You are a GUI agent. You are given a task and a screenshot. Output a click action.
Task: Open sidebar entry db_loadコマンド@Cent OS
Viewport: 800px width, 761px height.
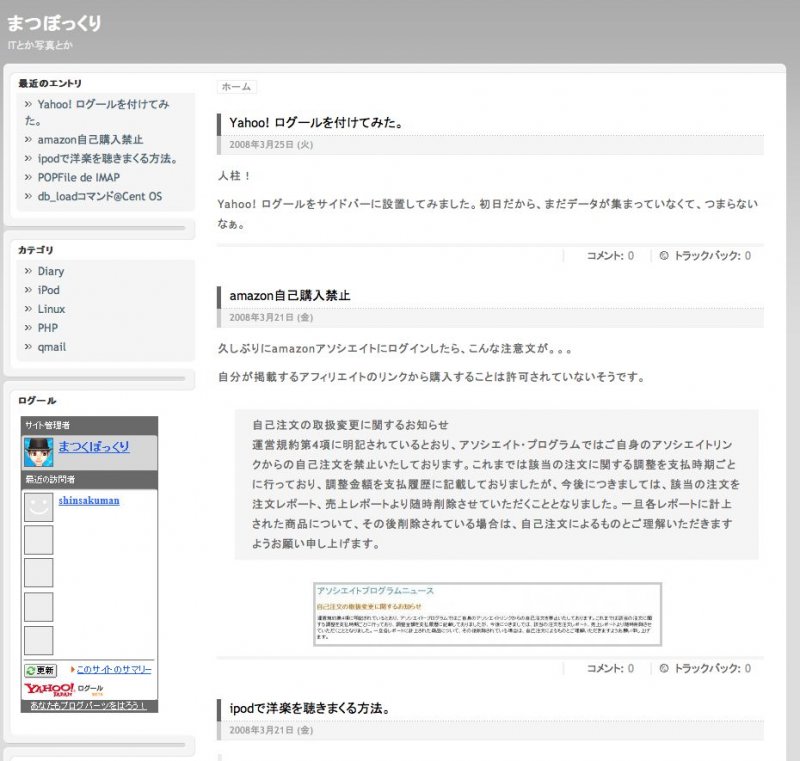point(99,196)
